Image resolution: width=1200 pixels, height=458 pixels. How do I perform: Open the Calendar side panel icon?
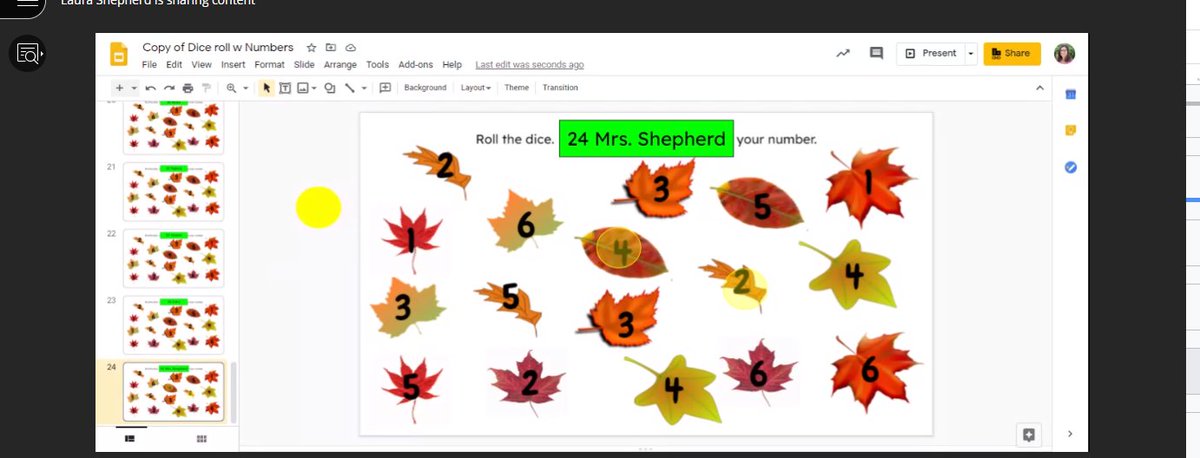coord(1070,94)
